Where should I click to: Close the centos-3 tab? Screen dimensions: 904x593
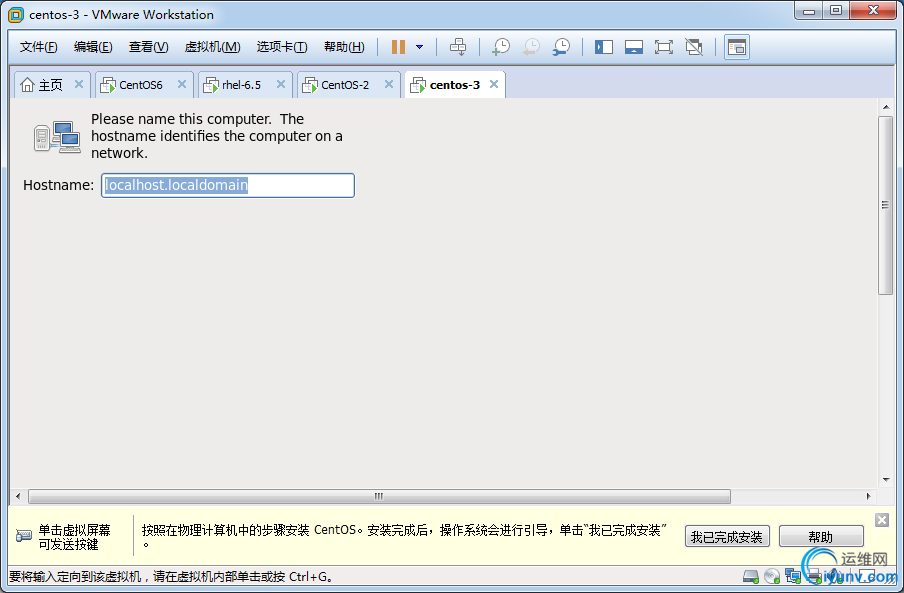pyautogui.click(x=494, y=84)
